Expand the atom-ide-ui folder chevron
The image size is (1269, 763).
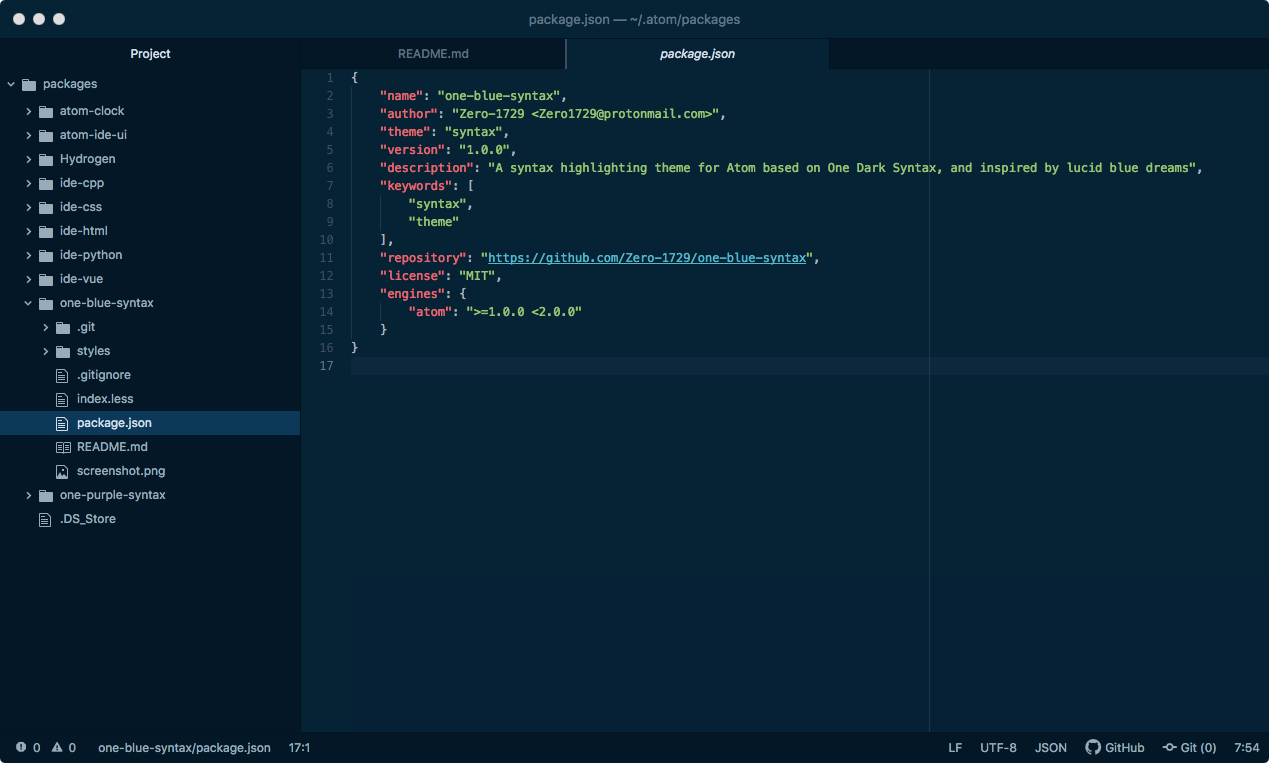point(29,135)
